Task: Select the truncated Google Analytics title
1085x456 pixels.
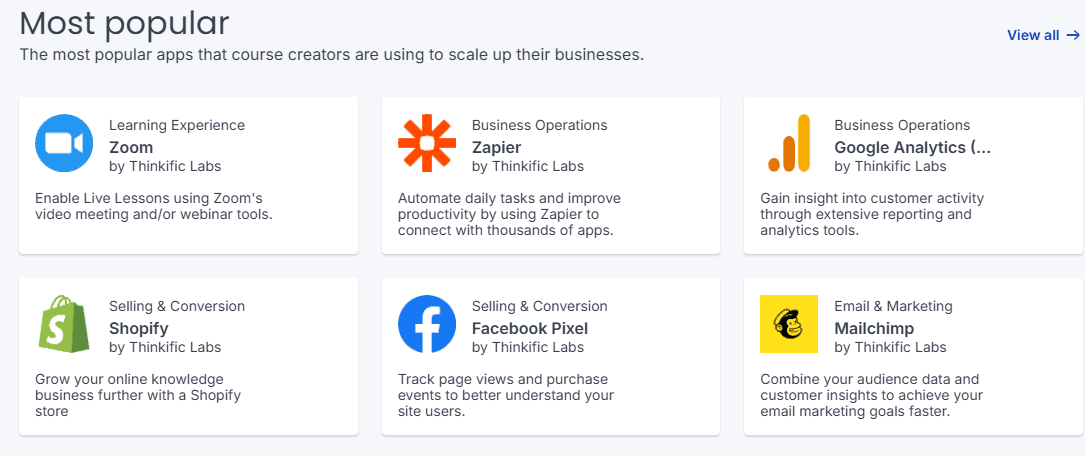Action: coord(912,147)
